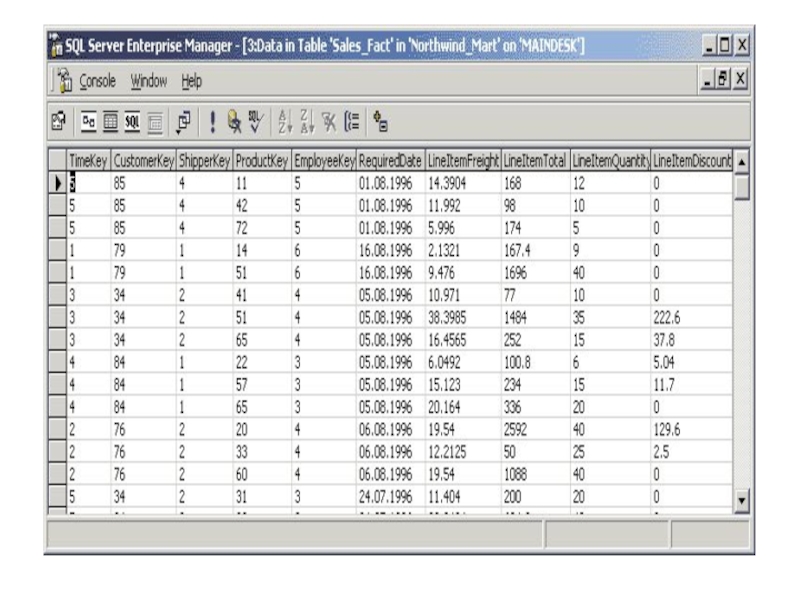Minimize the inner document window
The image size is (800, 600).
click(707, 79)
